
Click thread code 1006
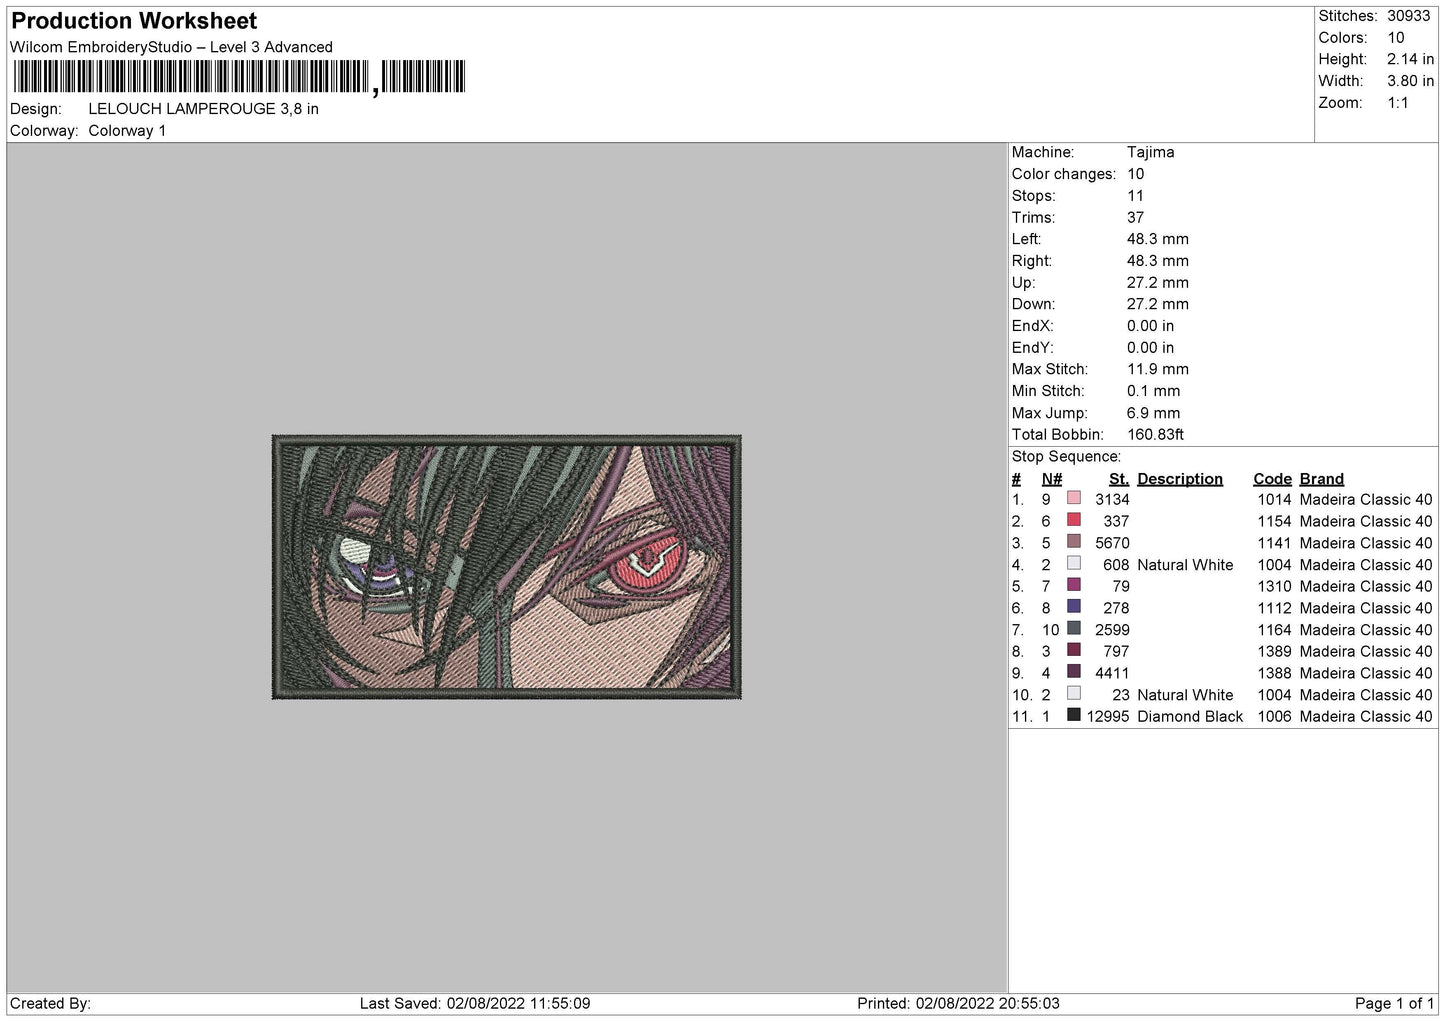tap(1274, 717)
